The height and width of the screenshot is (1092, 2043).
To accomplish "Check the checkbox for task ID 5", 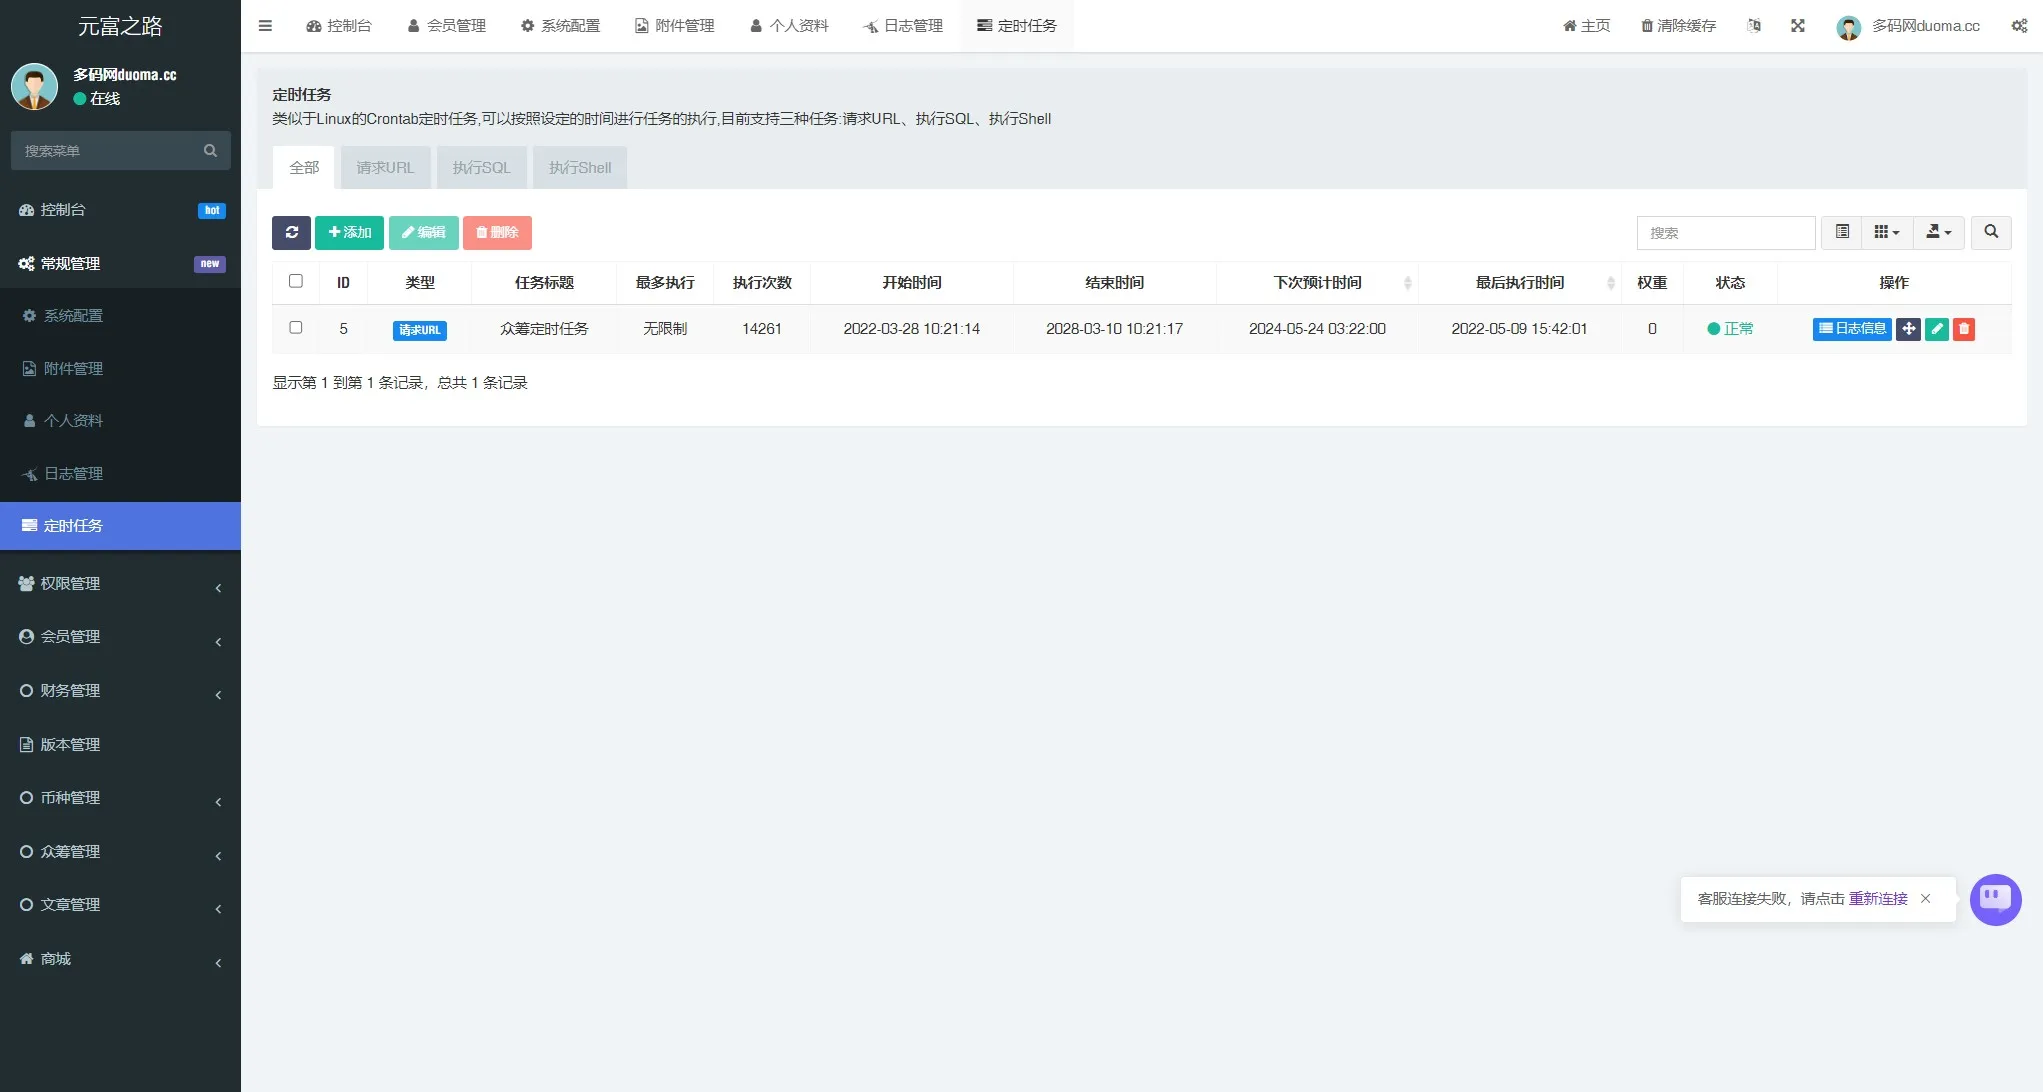I will 296,327.
